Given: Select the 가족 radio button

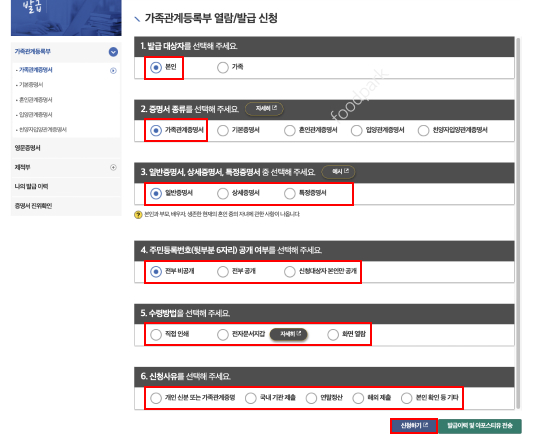Looking at the screenshot, I should (223, 67).
